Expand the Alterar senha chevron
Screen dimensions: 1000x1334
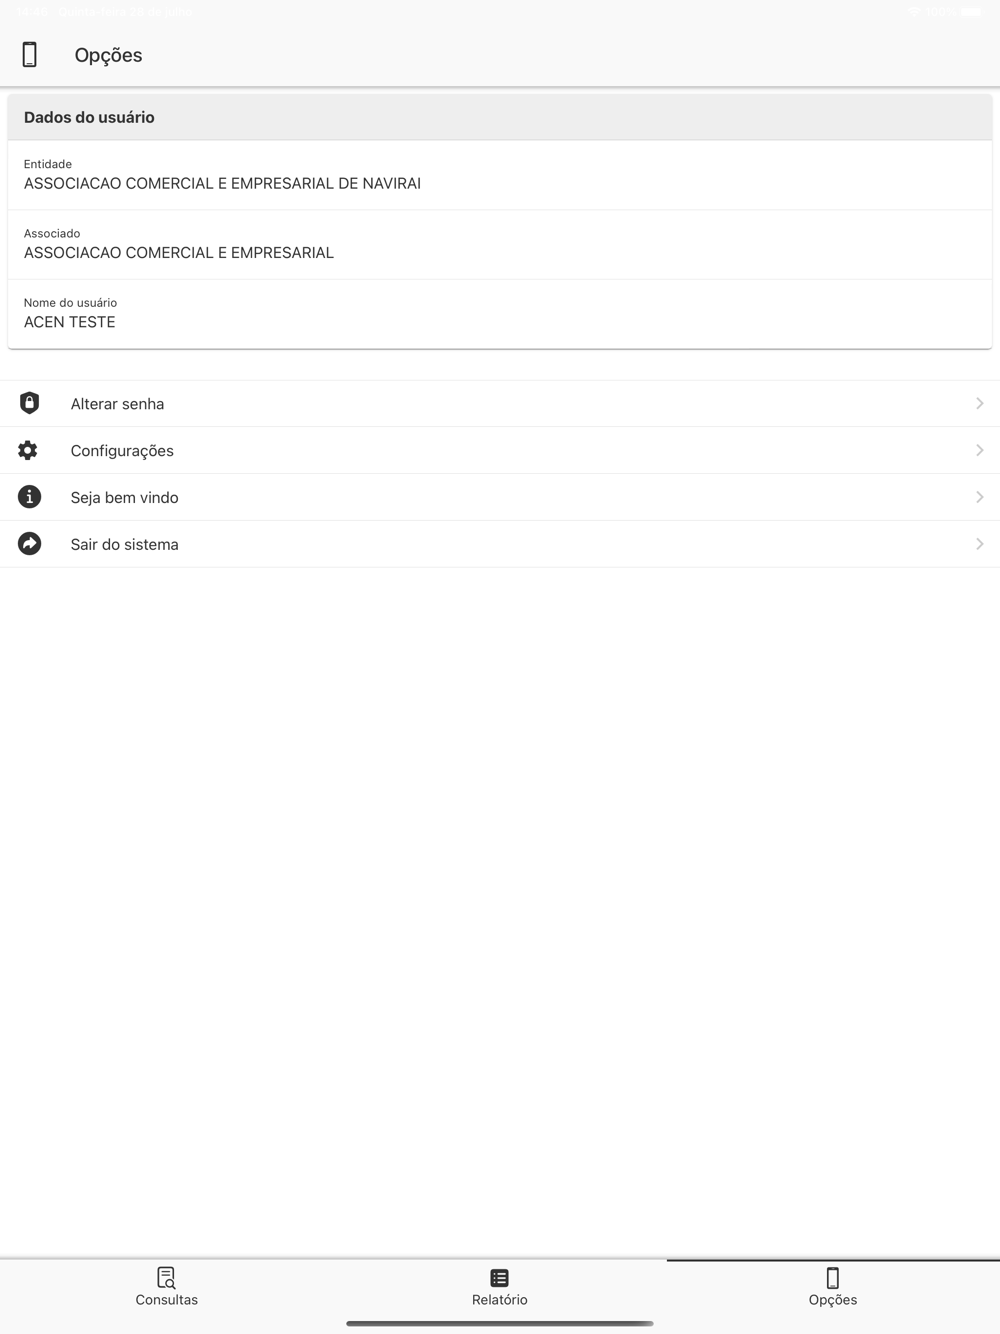[x=980, y=403]
